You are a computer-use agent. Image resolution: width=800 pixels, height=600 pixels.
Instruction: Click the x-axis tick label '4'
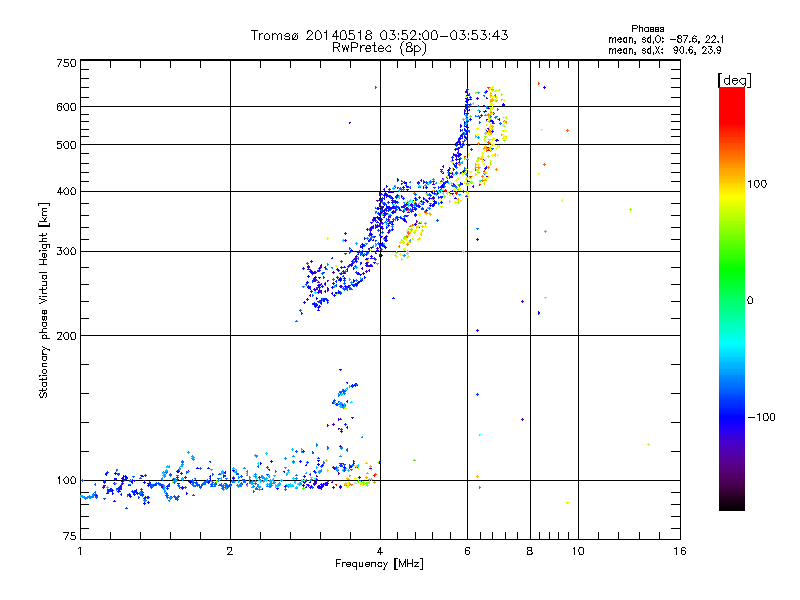[x=380, y=551]
